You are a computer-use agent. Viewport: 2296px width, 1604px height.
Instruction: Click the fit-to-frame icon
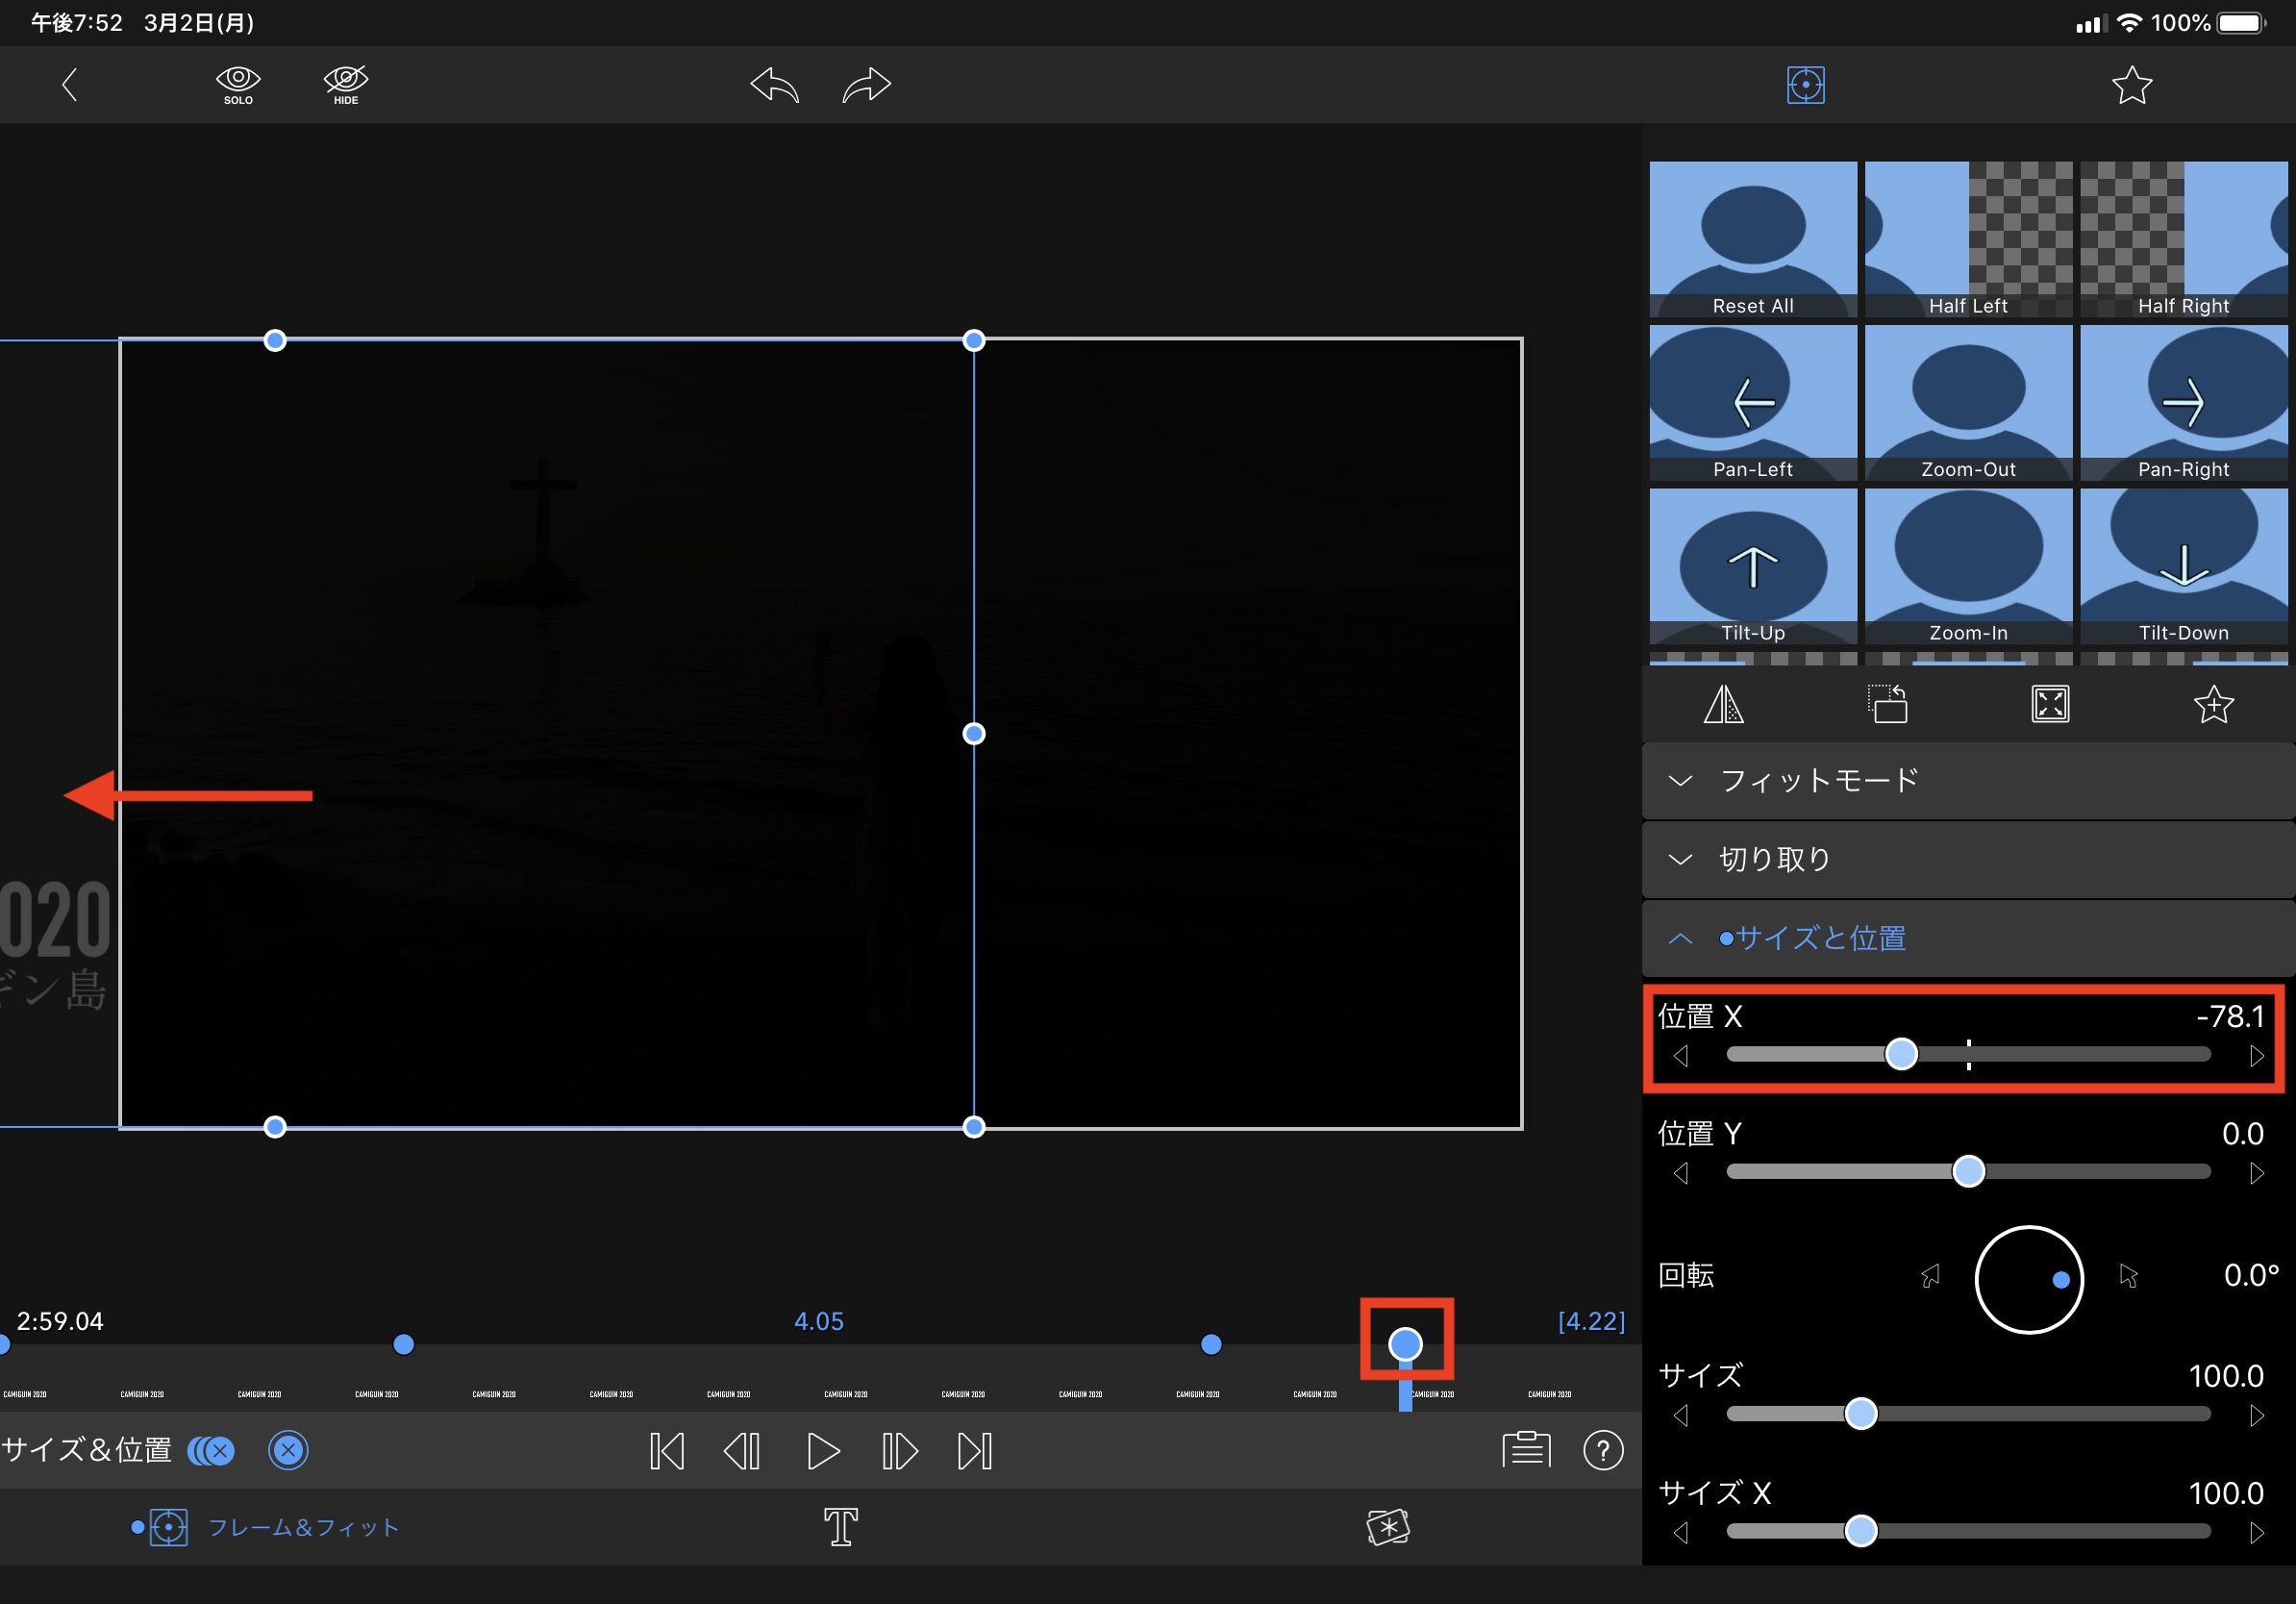click(x=2050, y=705)
